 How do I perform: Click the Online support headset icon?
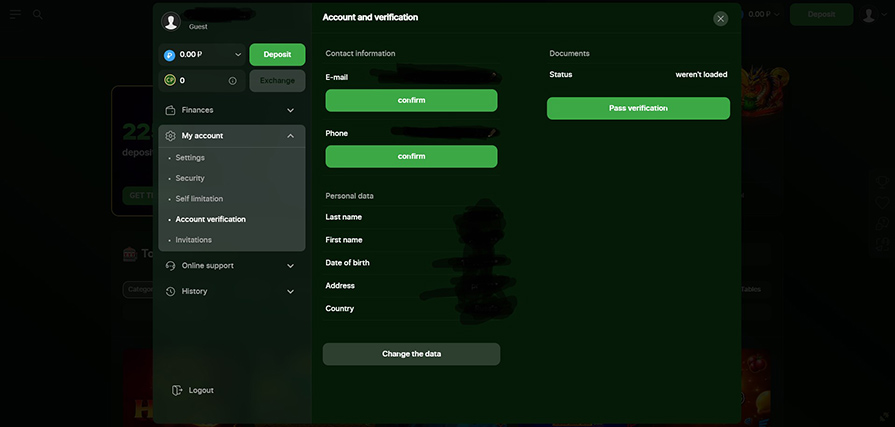(x=171, y=266)
